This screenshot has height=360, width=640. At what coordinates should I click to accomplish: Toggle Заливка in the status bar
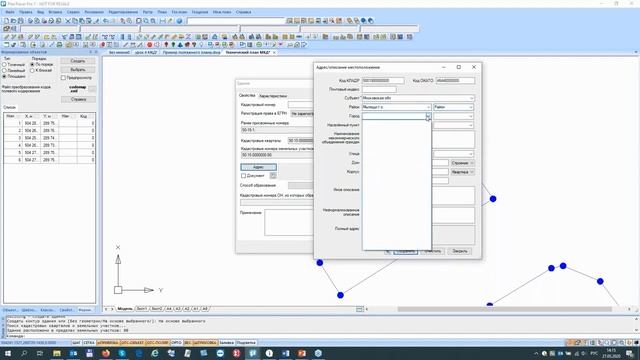(x=227, y=343)
